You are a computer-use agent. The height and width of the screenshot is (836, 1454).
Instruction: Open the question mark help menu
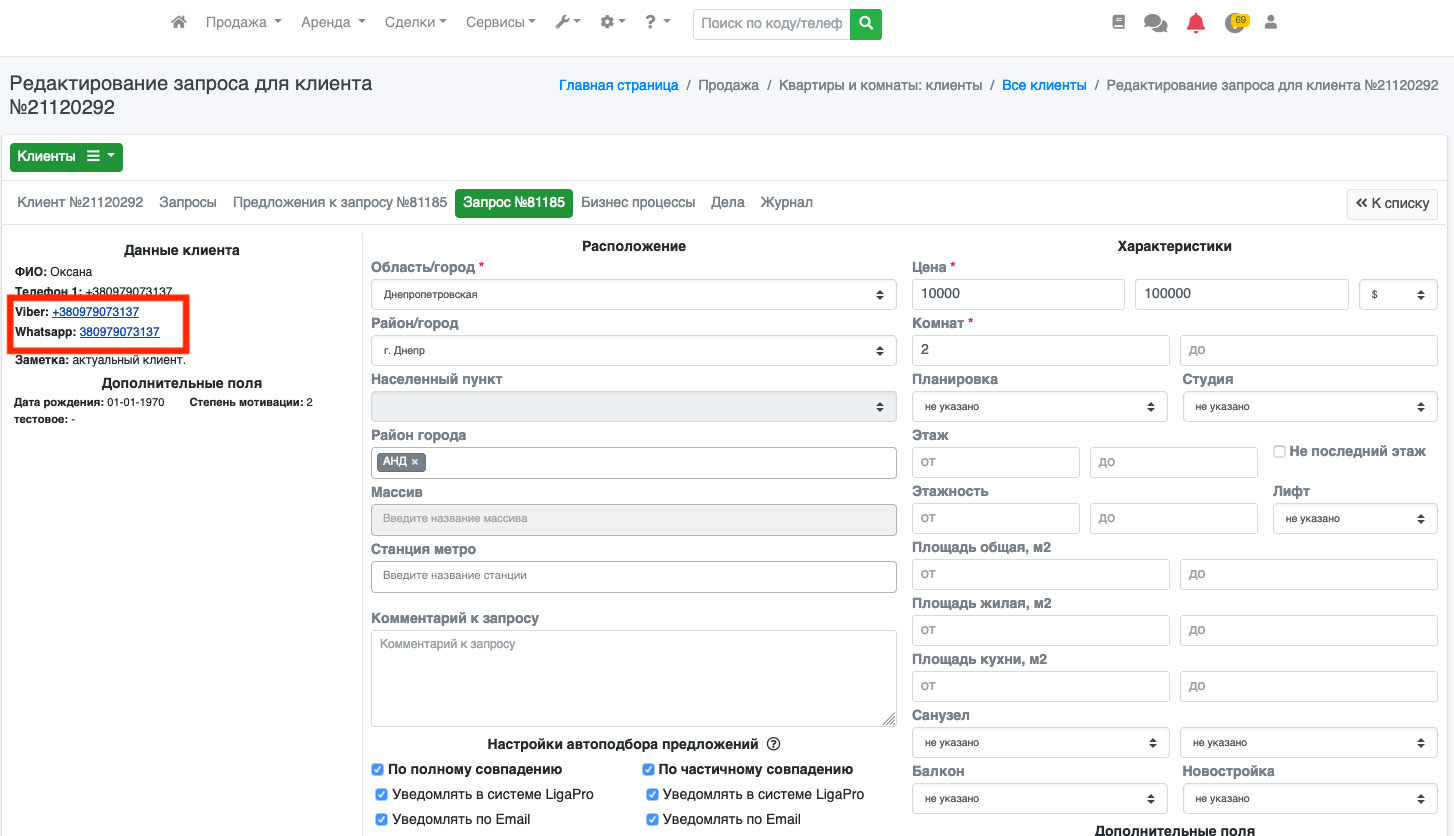tap(657, 22)
